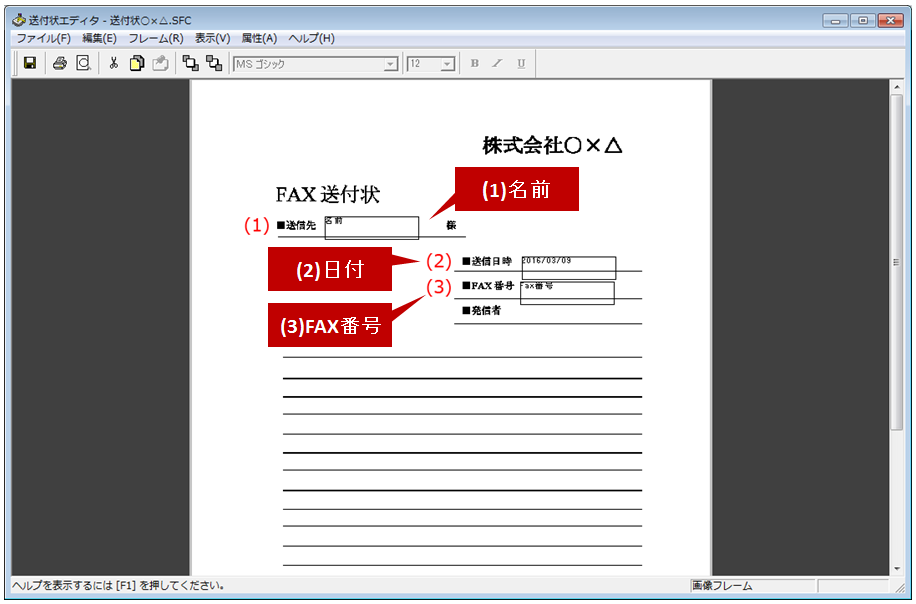Toggle Italic formatting button
Viewport: 916px width, 604px height.
tap(497, 63)
